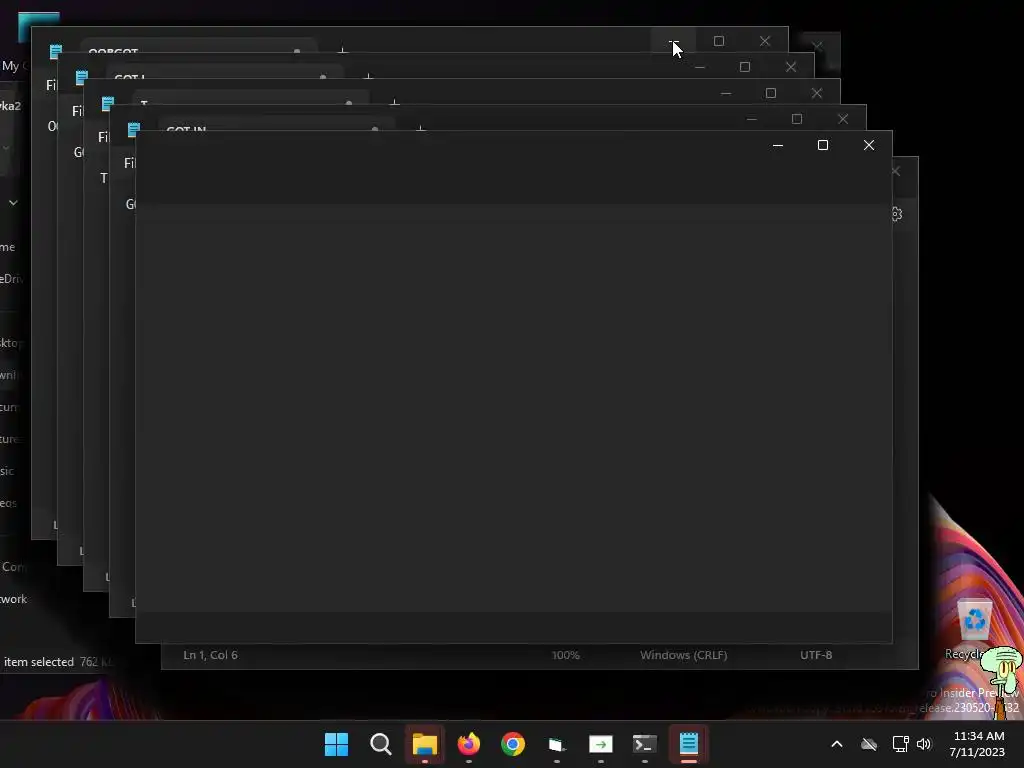Click Ln 1, Col 6 in the status bar

(x=210, y=655)
